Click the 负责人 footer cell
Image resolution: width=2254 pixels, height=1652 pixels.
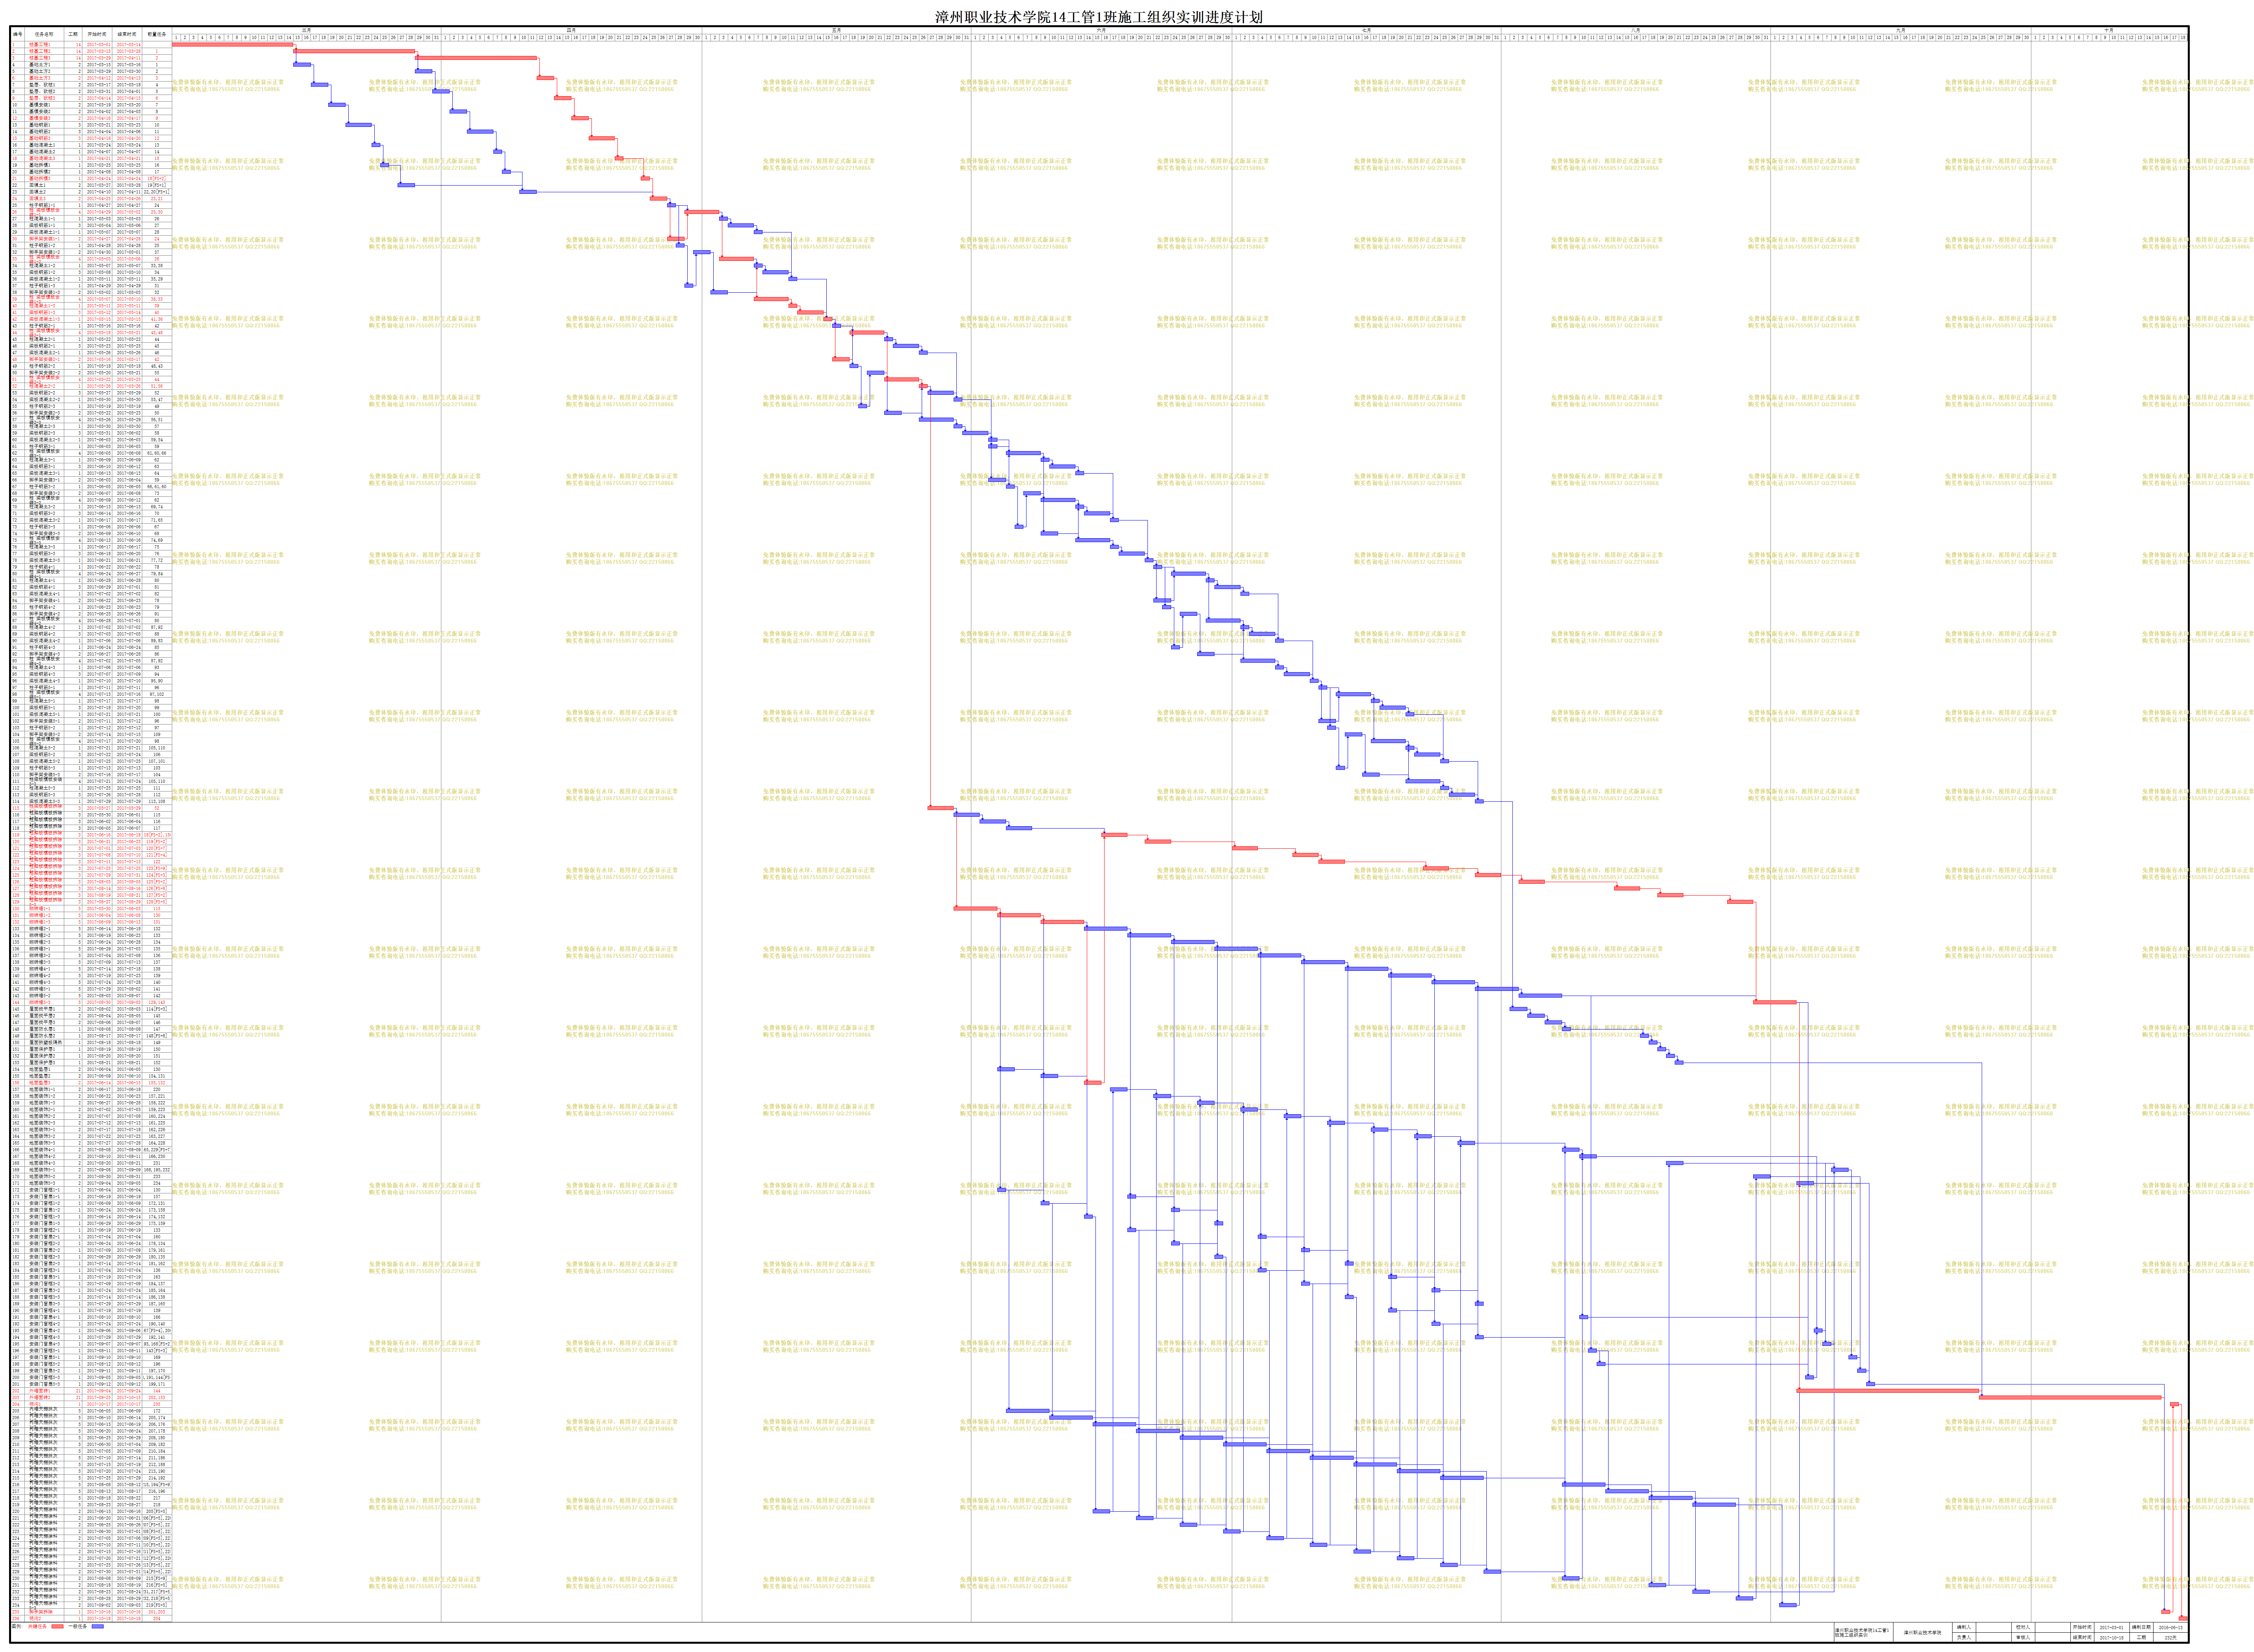tap(1964, 1637)
